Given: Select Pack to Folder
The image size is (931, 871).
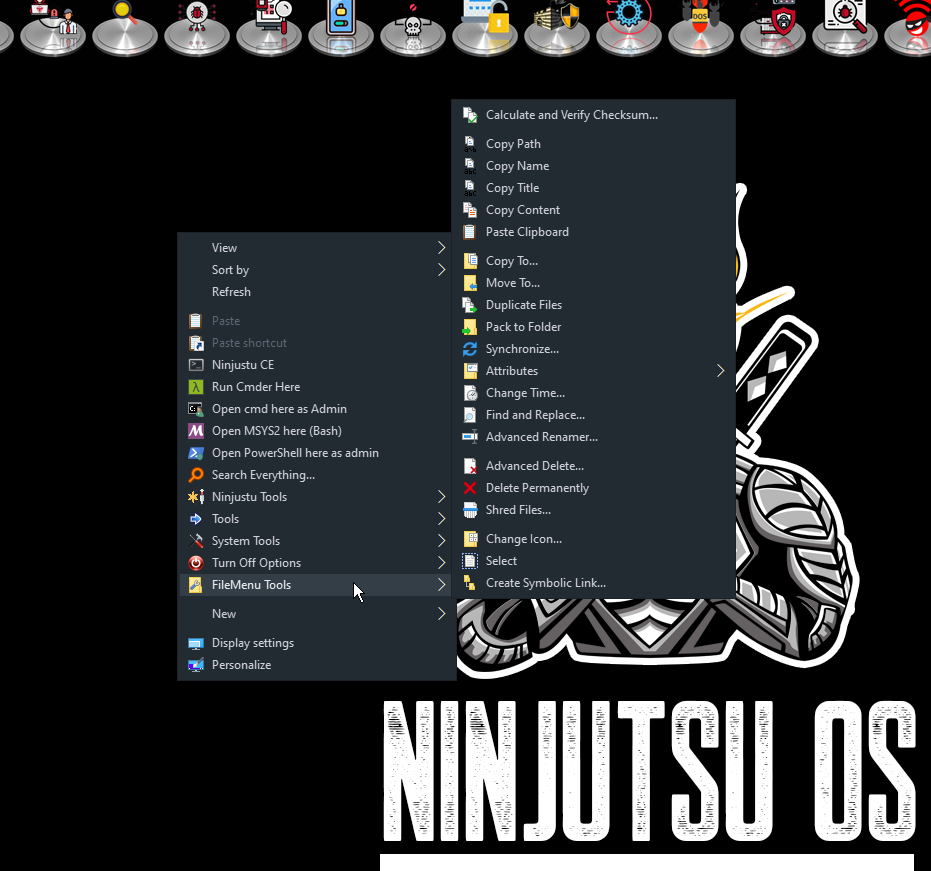Looking at the screenshot, I should pos(593,327).
